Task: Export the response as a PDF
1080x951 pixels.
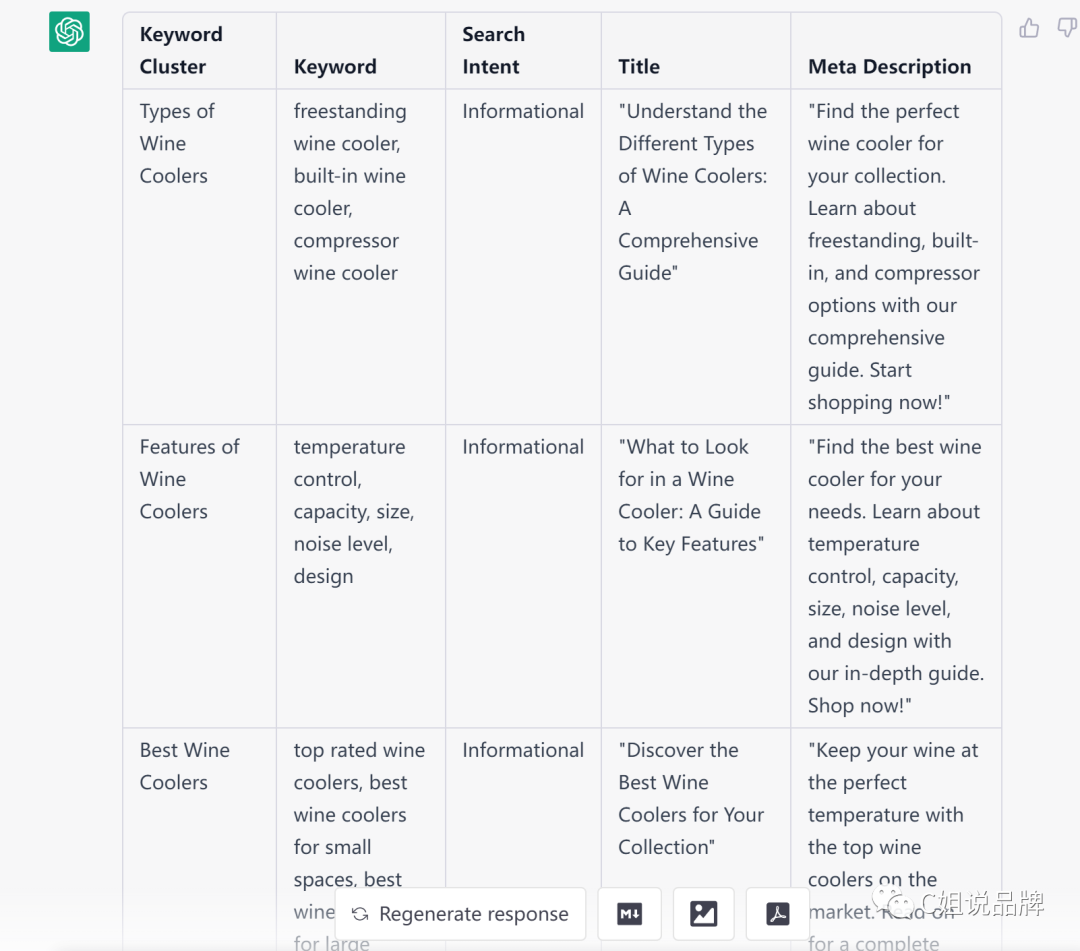Action: pos(778,914)
